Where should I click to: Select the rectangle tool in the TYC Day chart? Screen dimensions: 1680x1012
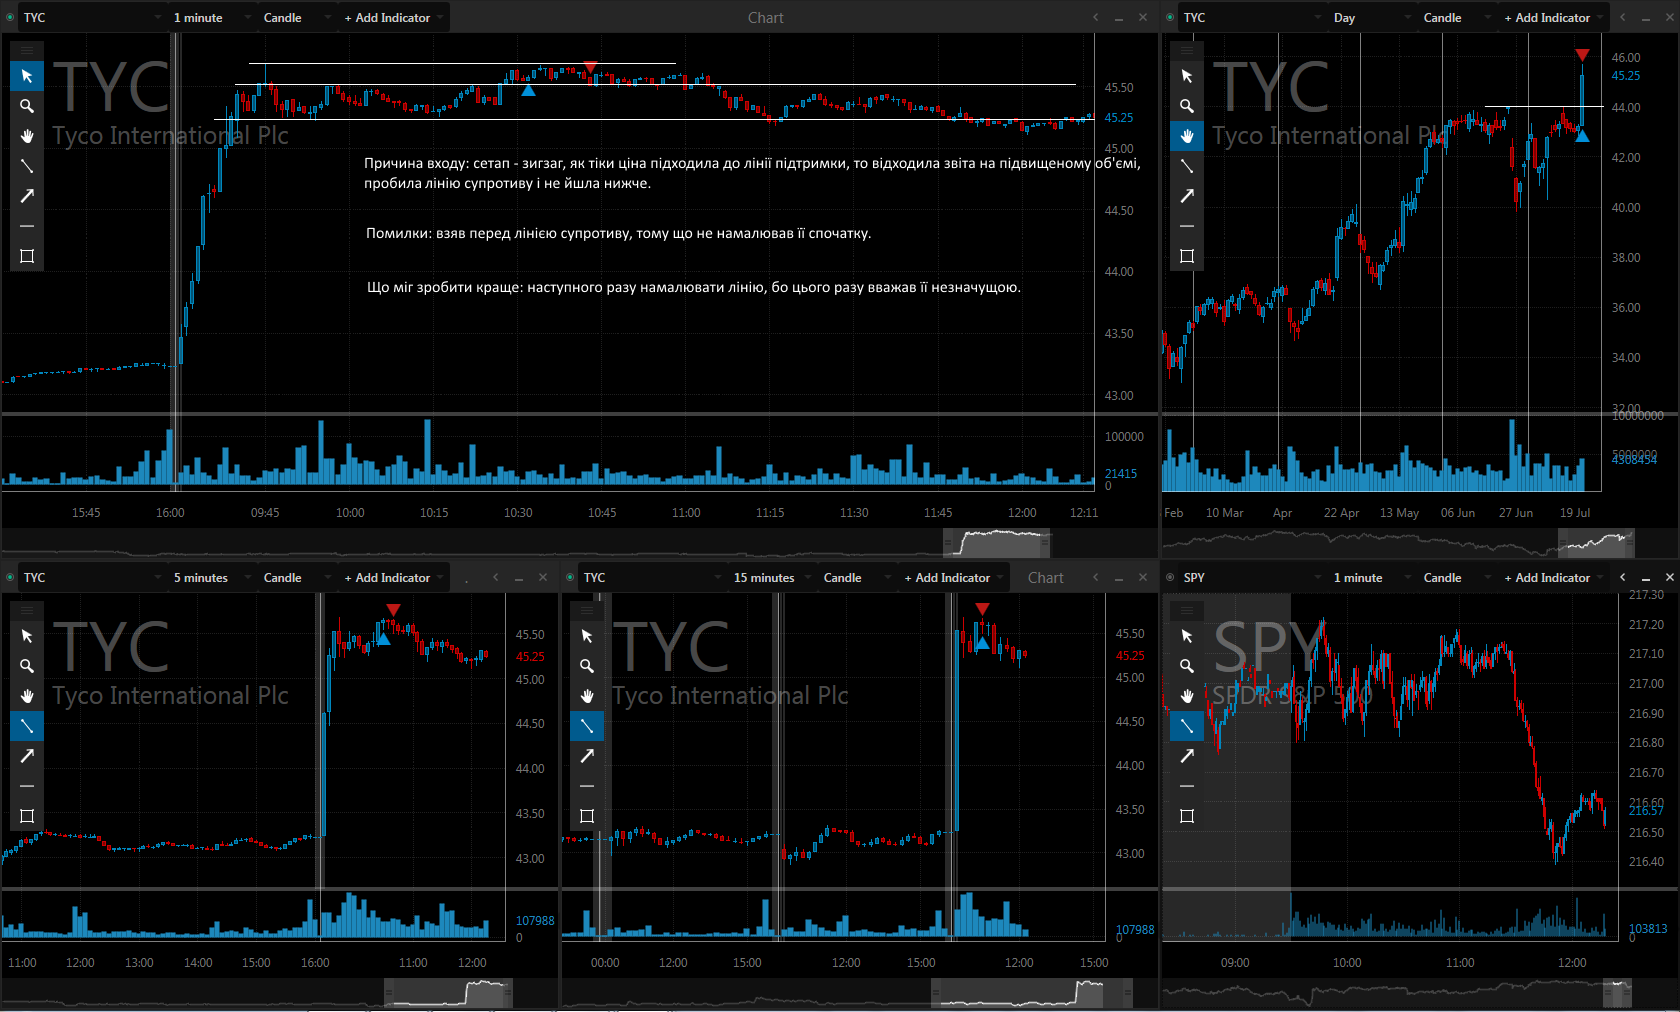click(1187, 256)
